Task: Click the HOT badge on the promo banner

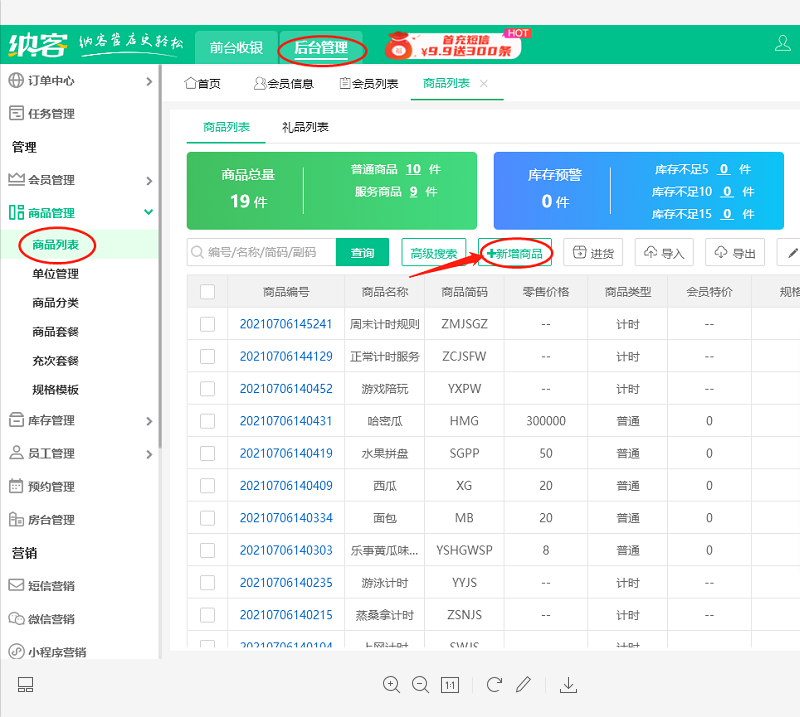Action: (516, 32)
